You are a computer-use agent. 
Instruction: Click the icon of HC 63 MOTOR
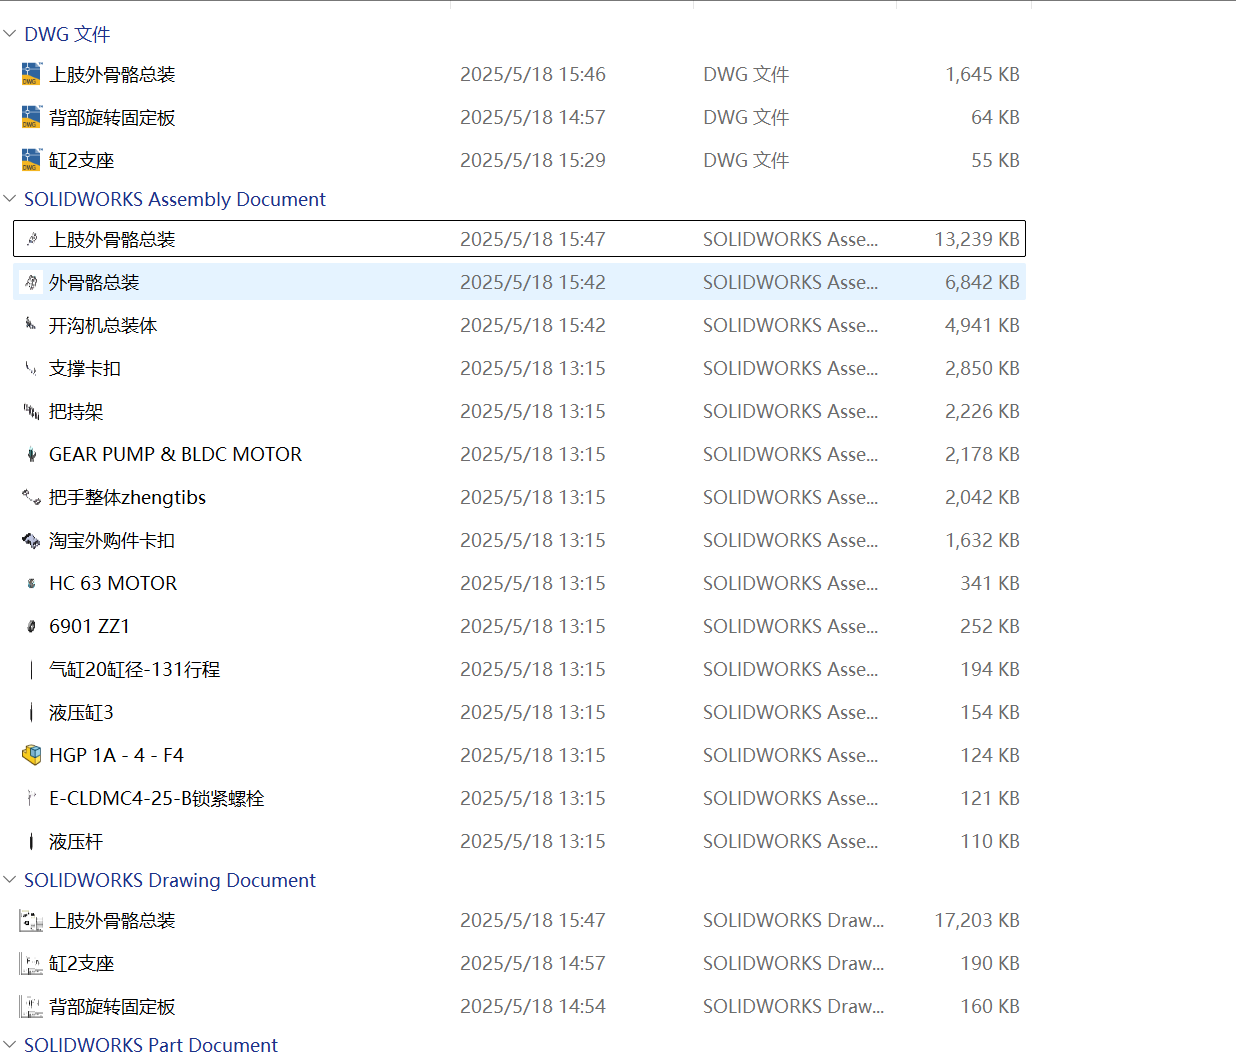point(31,583)
